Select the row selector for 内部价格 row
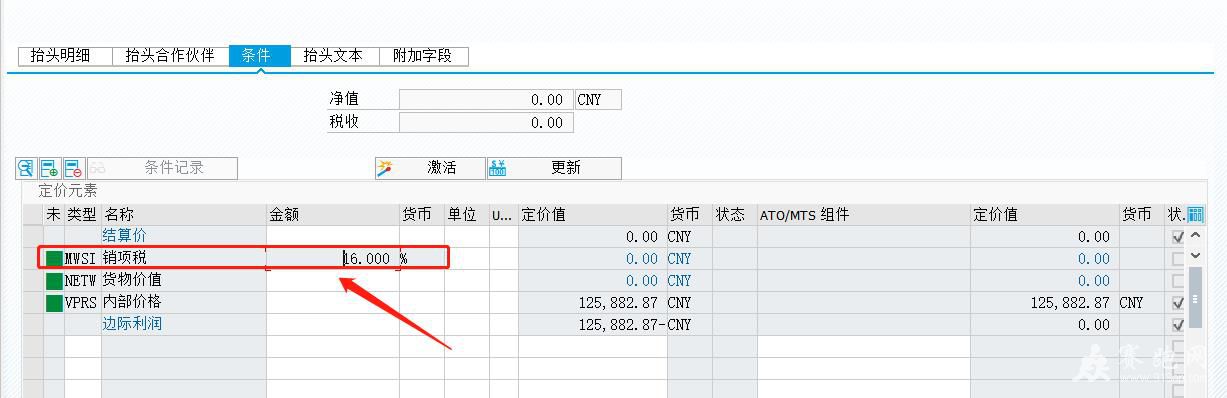The image size is (1227, 398). pos(34,302)
